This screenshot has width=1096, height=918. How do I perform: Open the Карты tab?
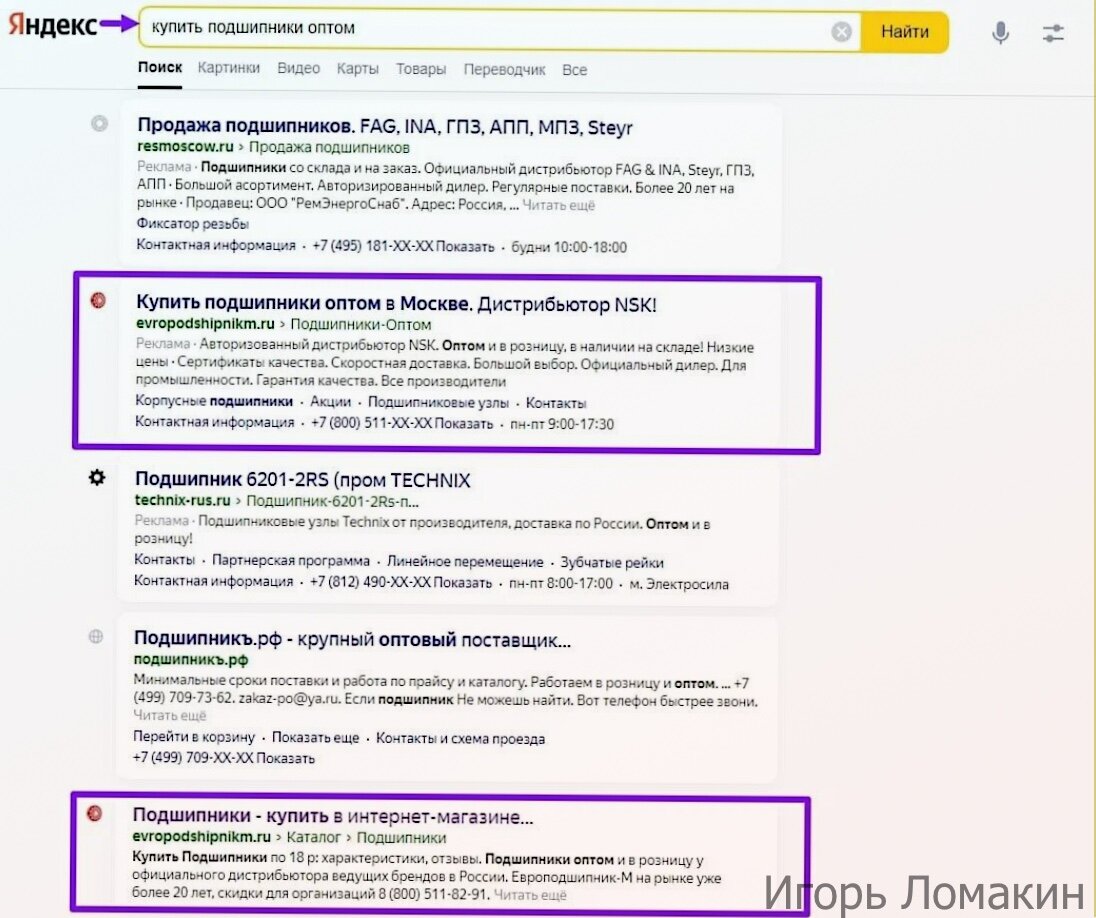tap(358, 69)
